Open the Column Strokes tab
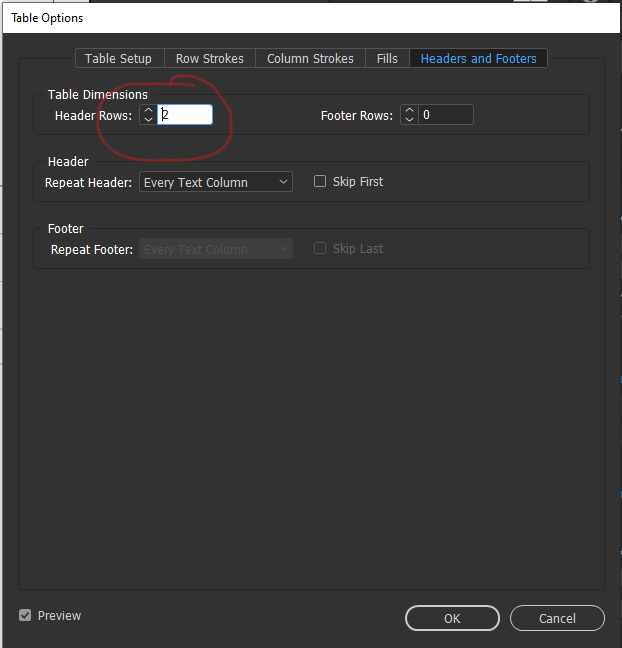This screenshot has height=648, width=622. (310, 58)
